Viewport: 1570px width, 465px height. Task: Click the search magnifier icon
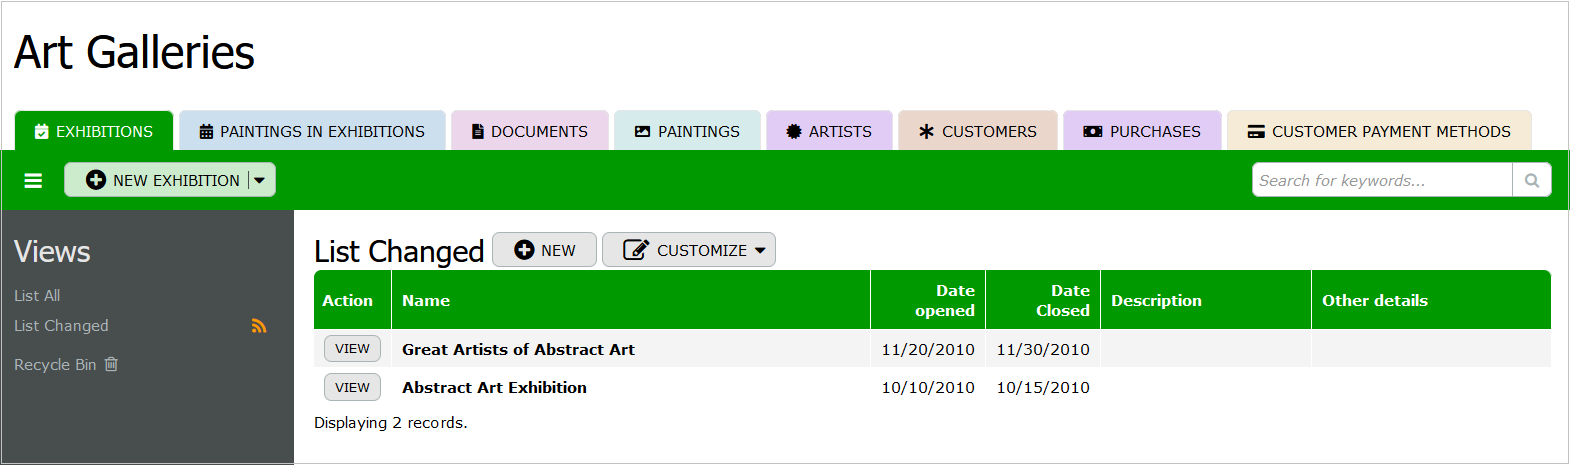pos(1531,181)
